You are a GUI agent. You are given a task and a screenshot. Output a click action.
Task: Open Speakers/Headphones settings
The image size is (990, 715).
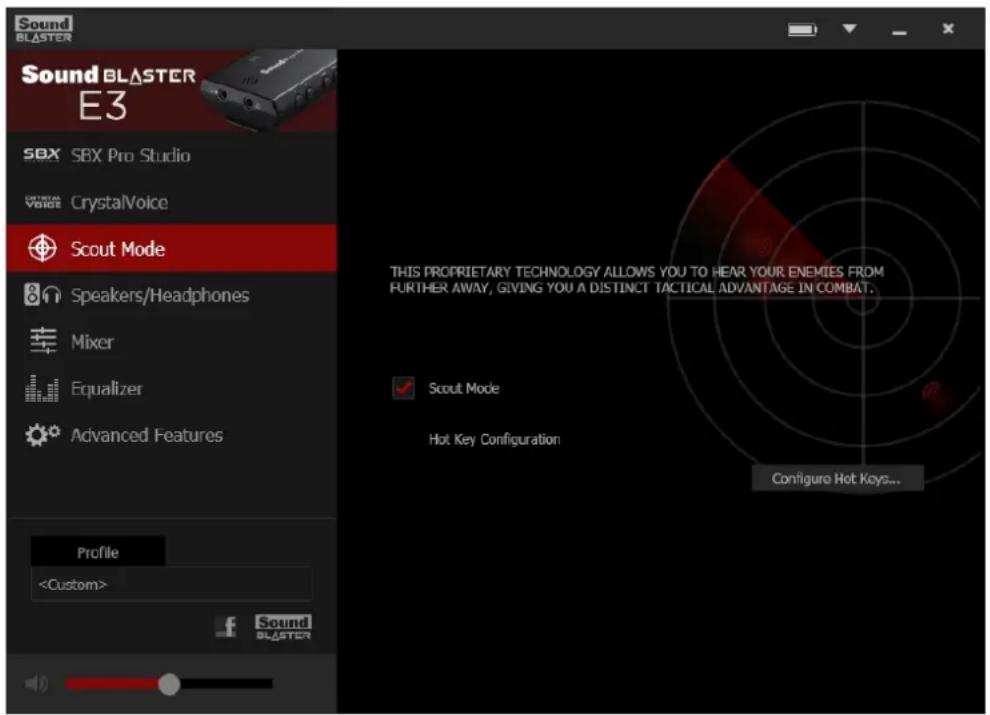[171, 295]
